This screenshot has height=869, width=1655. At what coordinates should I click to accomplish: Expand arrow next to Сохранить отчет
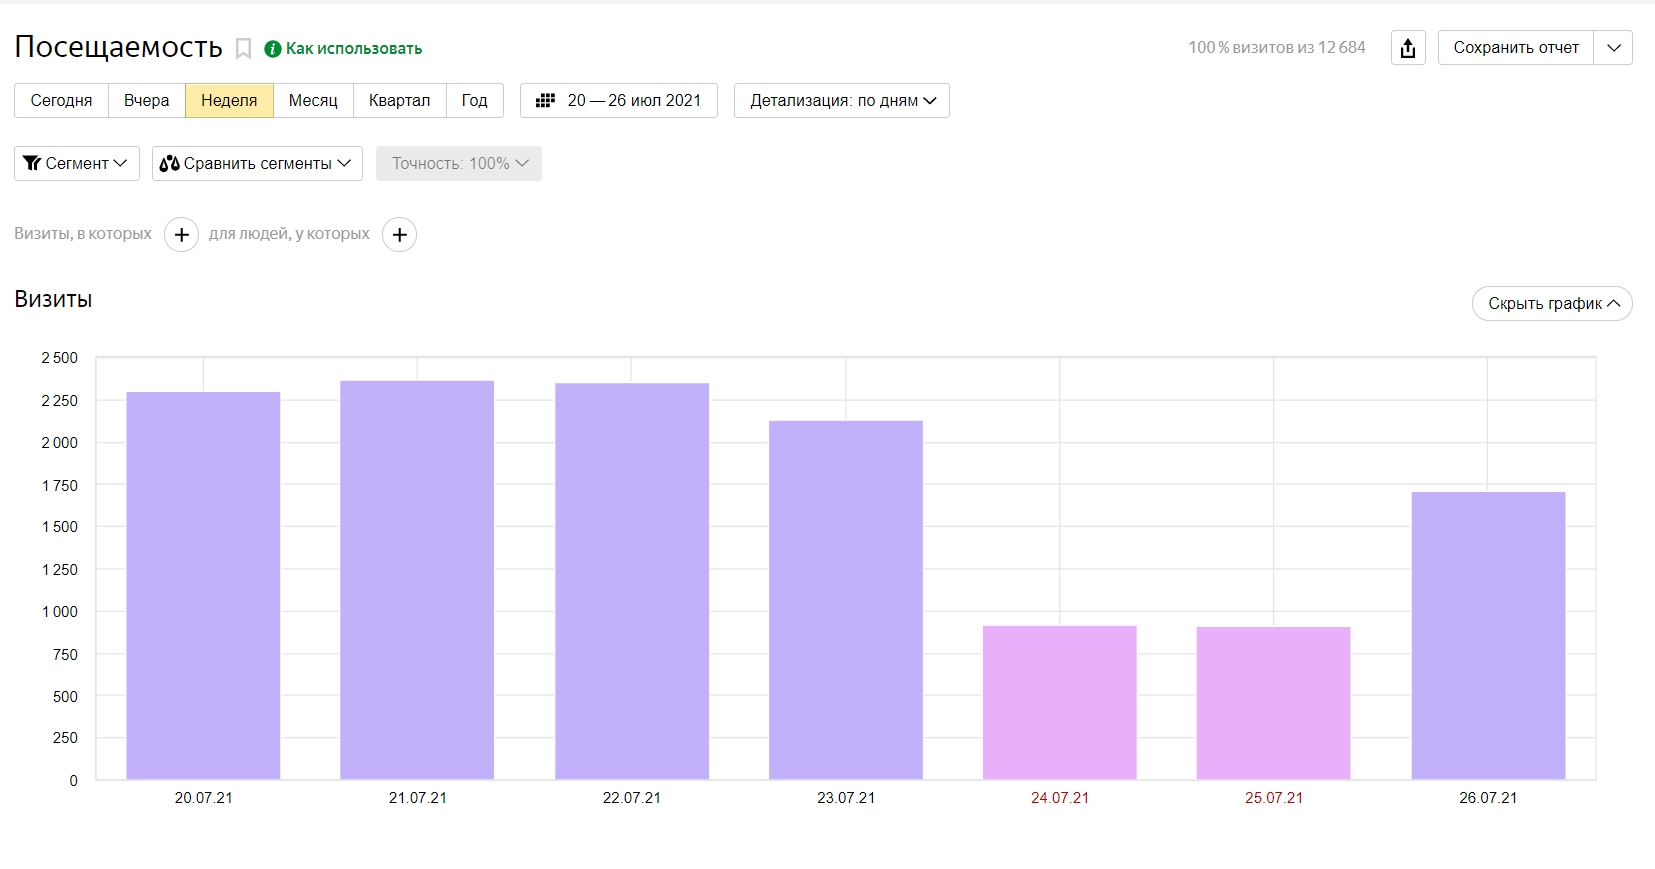[1613, 48]
